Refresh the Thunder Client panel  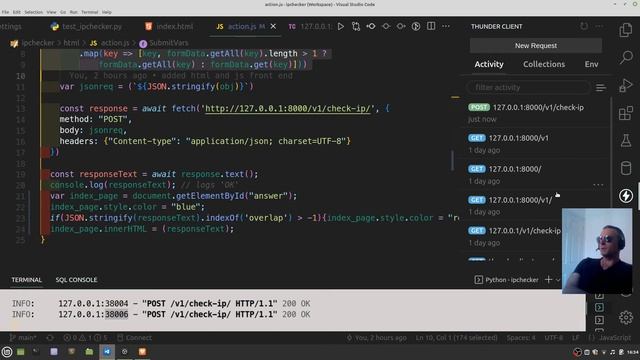pos(584,27)
